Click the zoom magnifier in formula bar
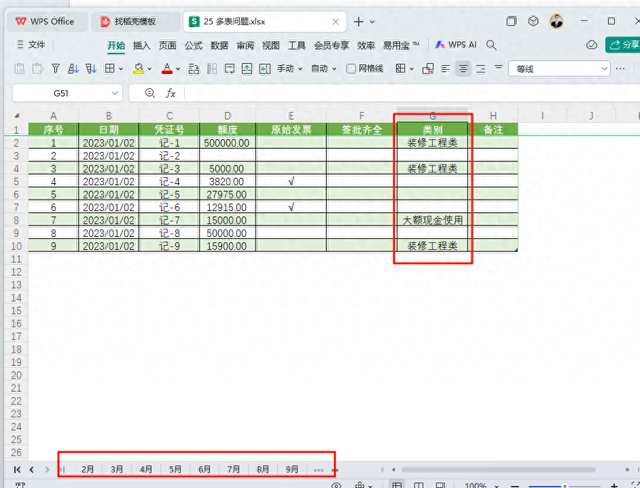This screenshot has height=488, width=640. (x=150, y=93)
